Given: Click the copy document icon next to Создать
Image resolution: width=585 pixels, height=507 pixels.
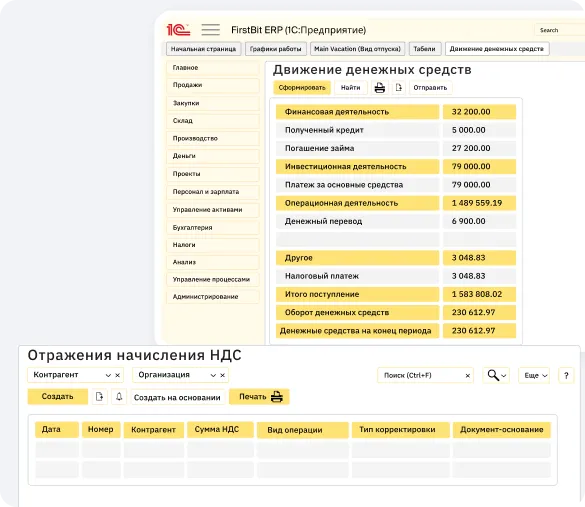Looking at the screenshot, I should pos(99,397).
